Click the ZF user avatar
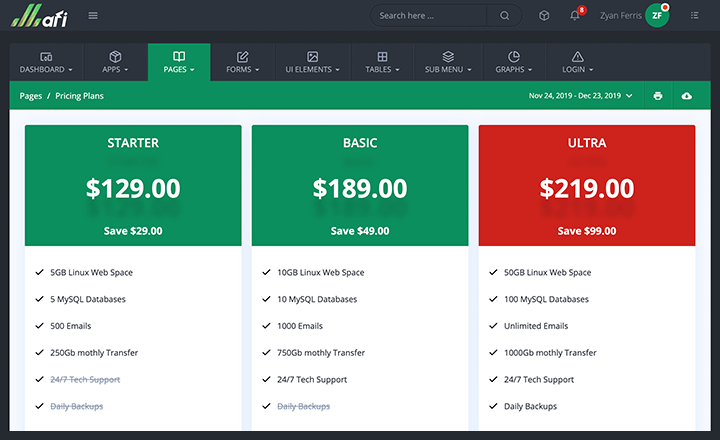The width and height of the screenshot is (720, 440). tap(657, 15)
